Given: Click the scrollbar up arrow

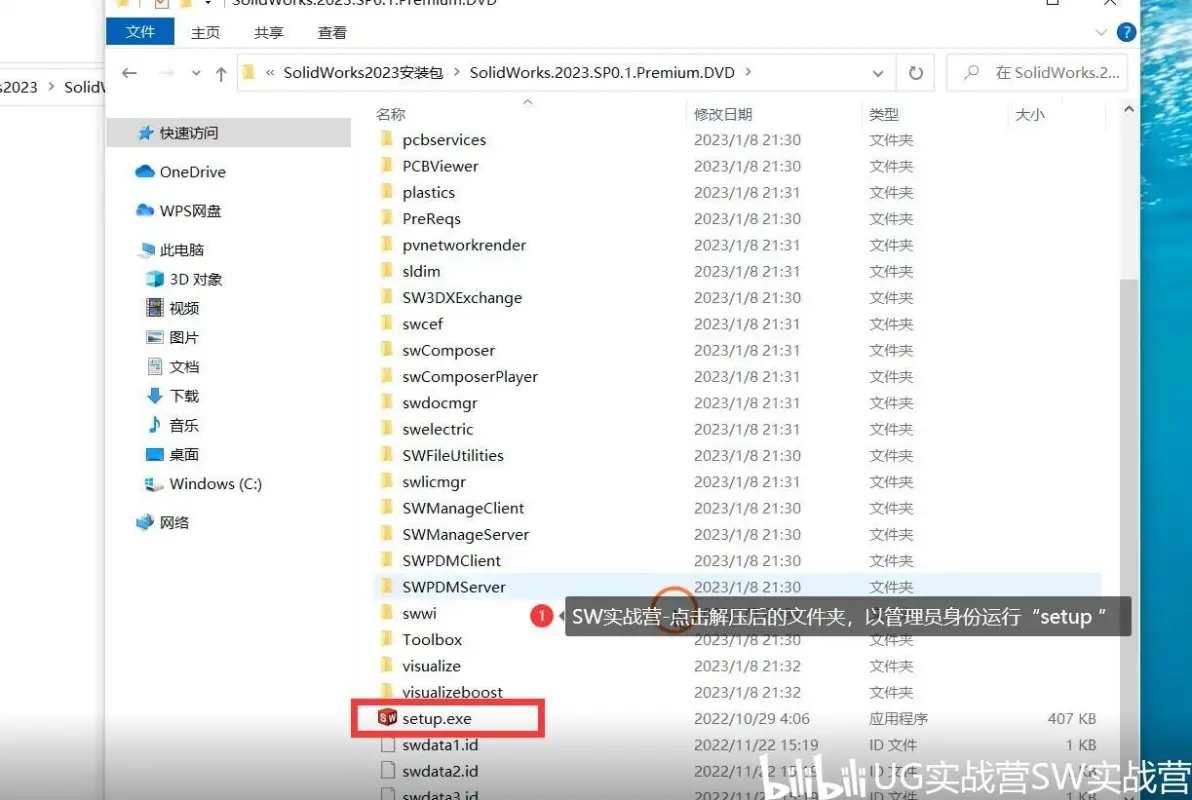Looking at the screenshot, I should [x=1129, y=110].
